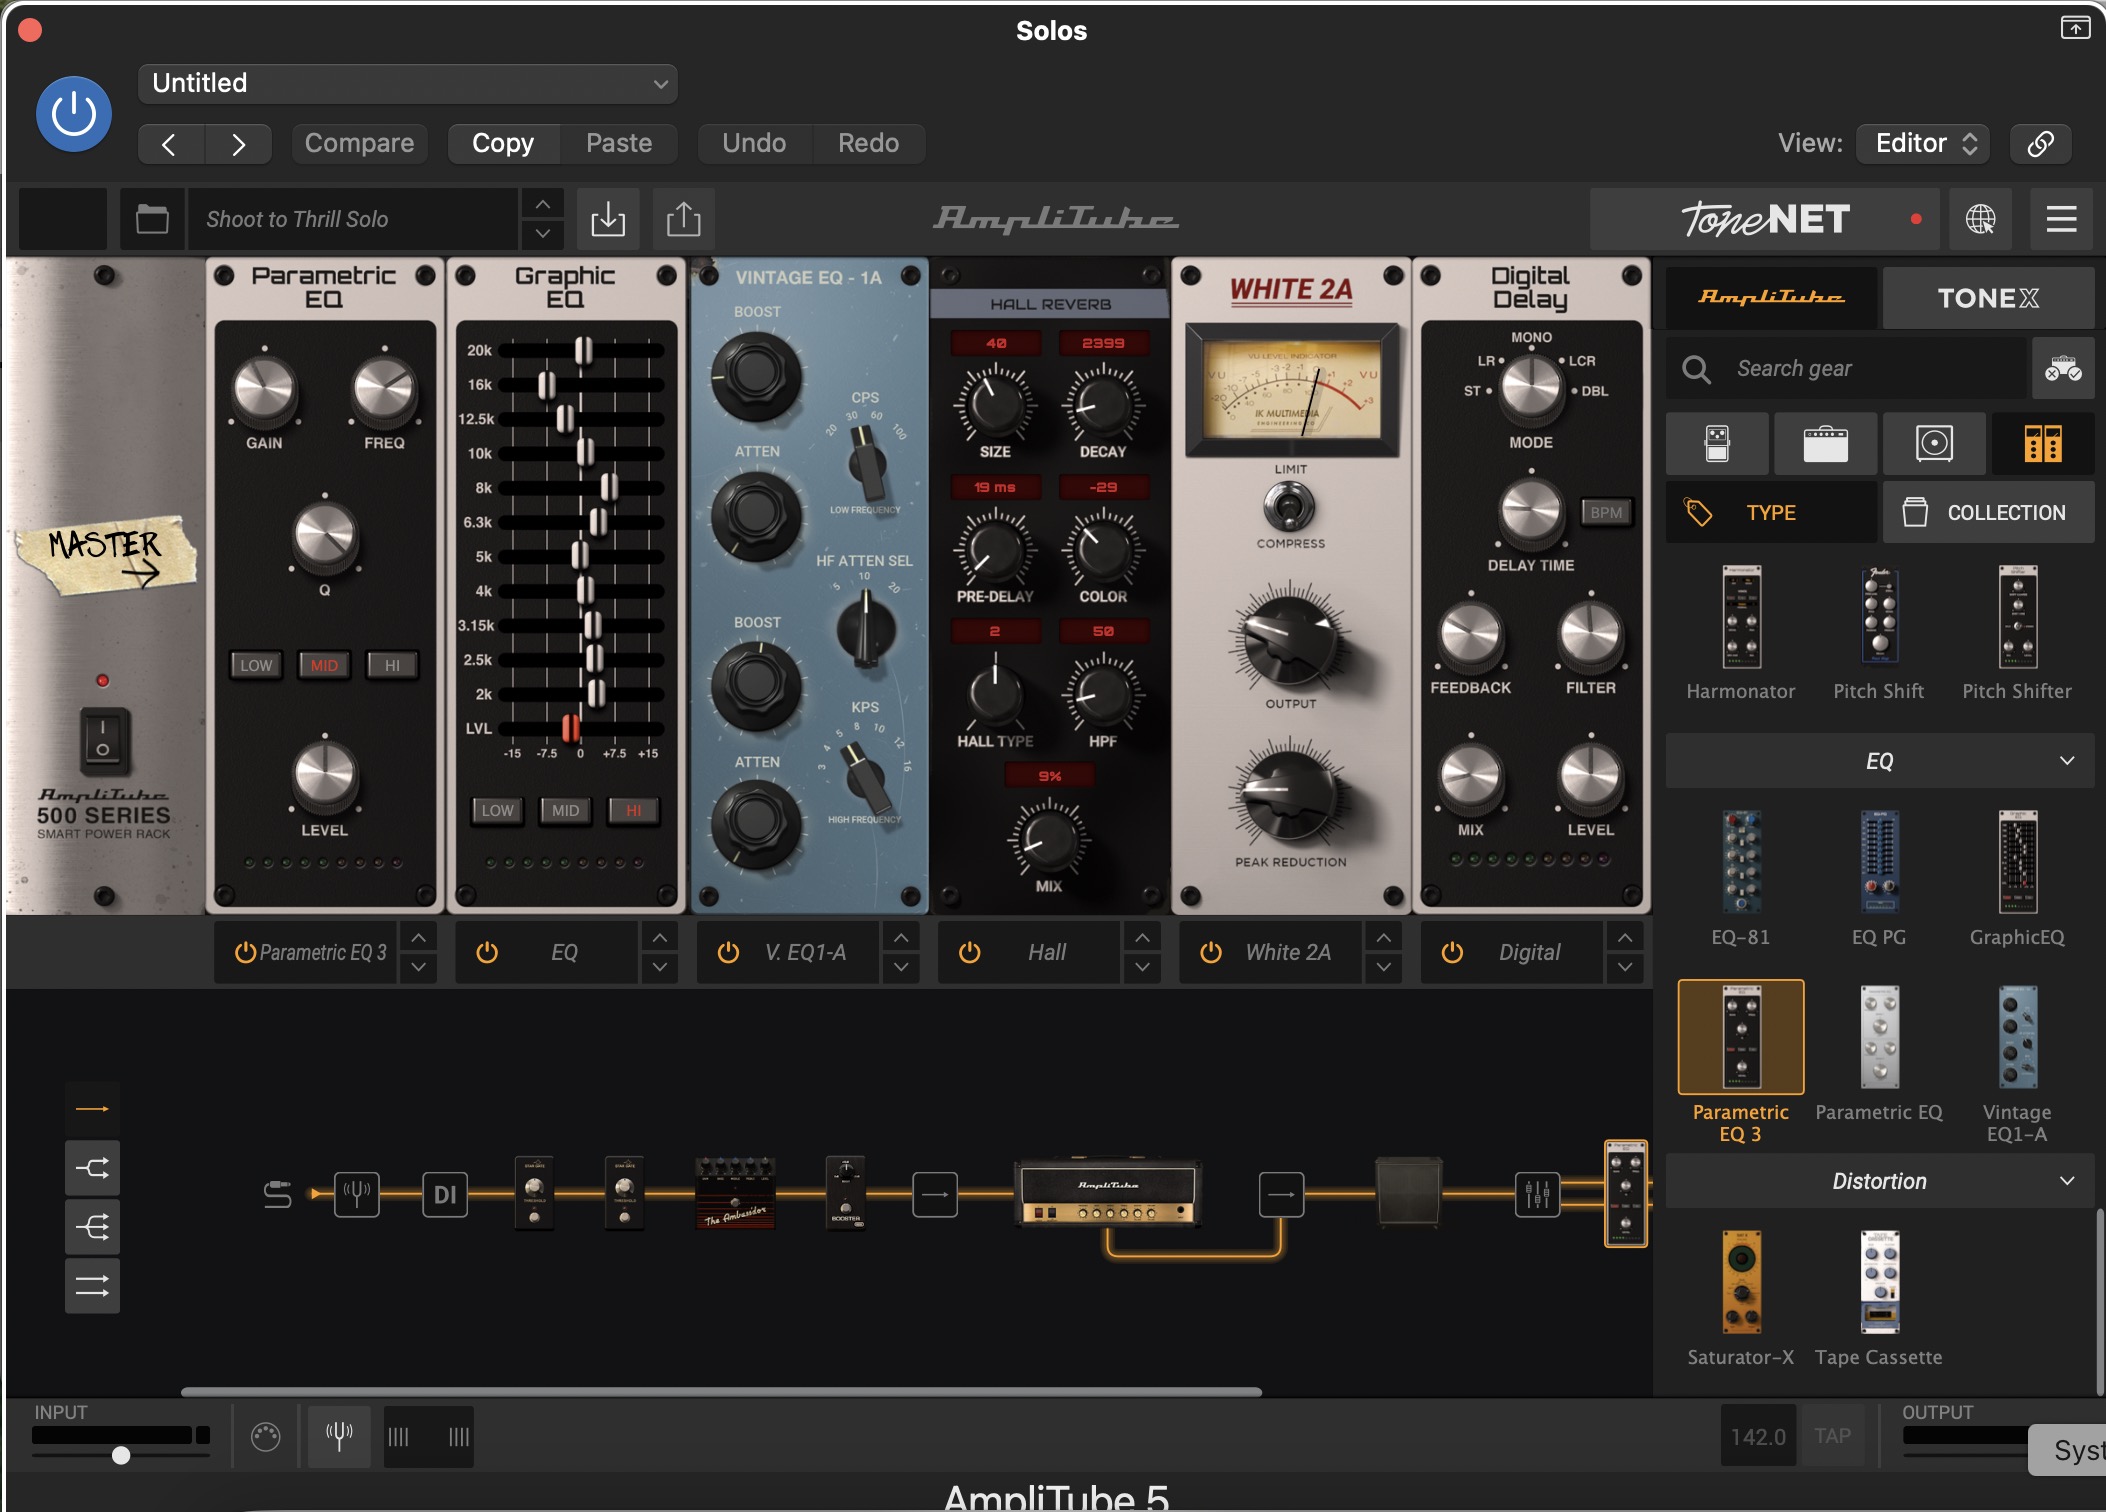Image resolution: width=2106 pixels, height=1512 pixels.
Task: Toggle the Hall reverb slot power
Action: pyautogui.click(x=969, y=953)
